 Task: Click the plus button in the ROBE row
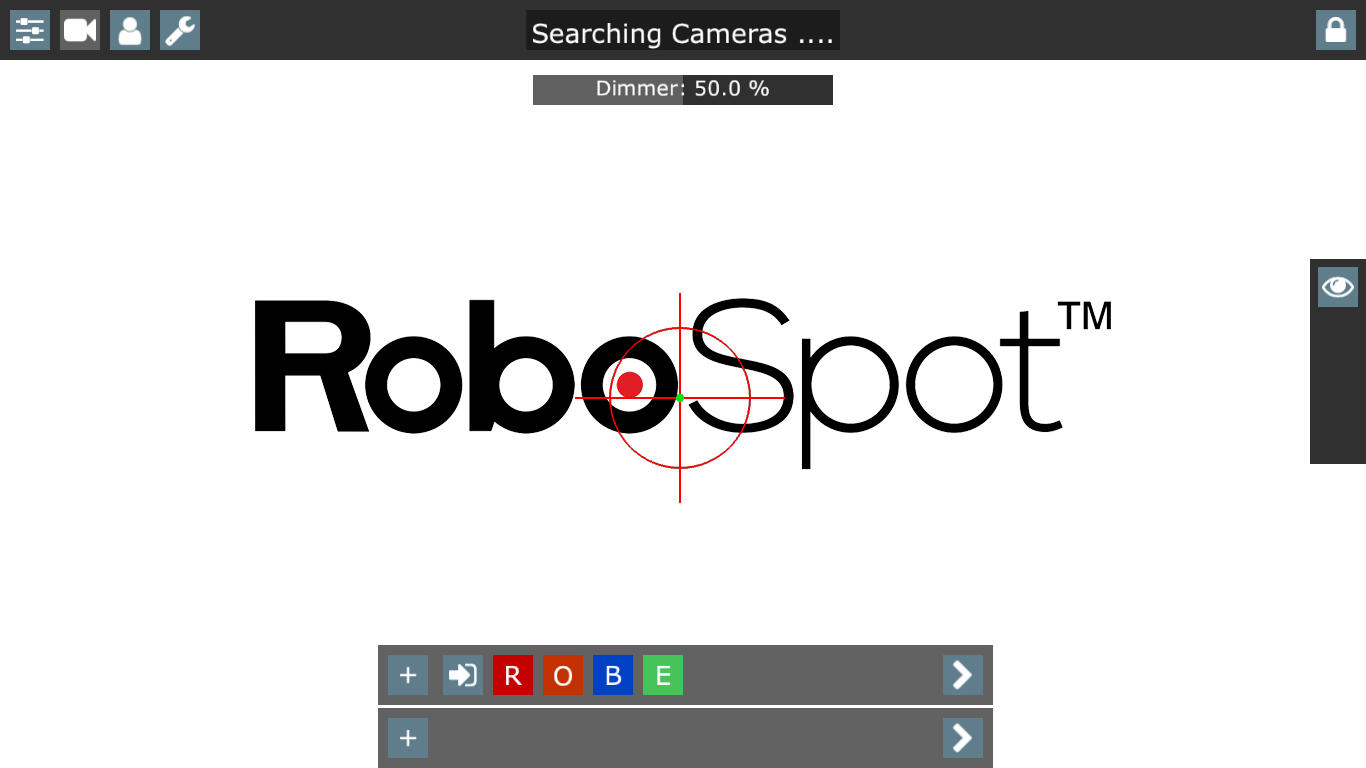click(x=408, y=675)
